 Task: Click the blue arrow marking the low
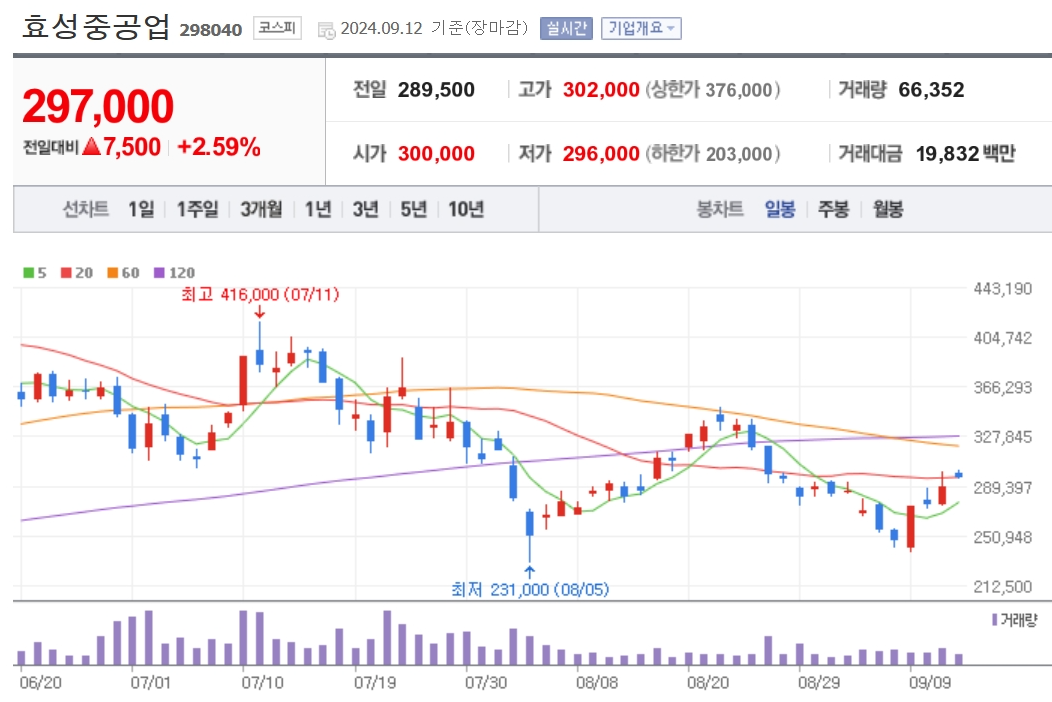pos(529,572)
